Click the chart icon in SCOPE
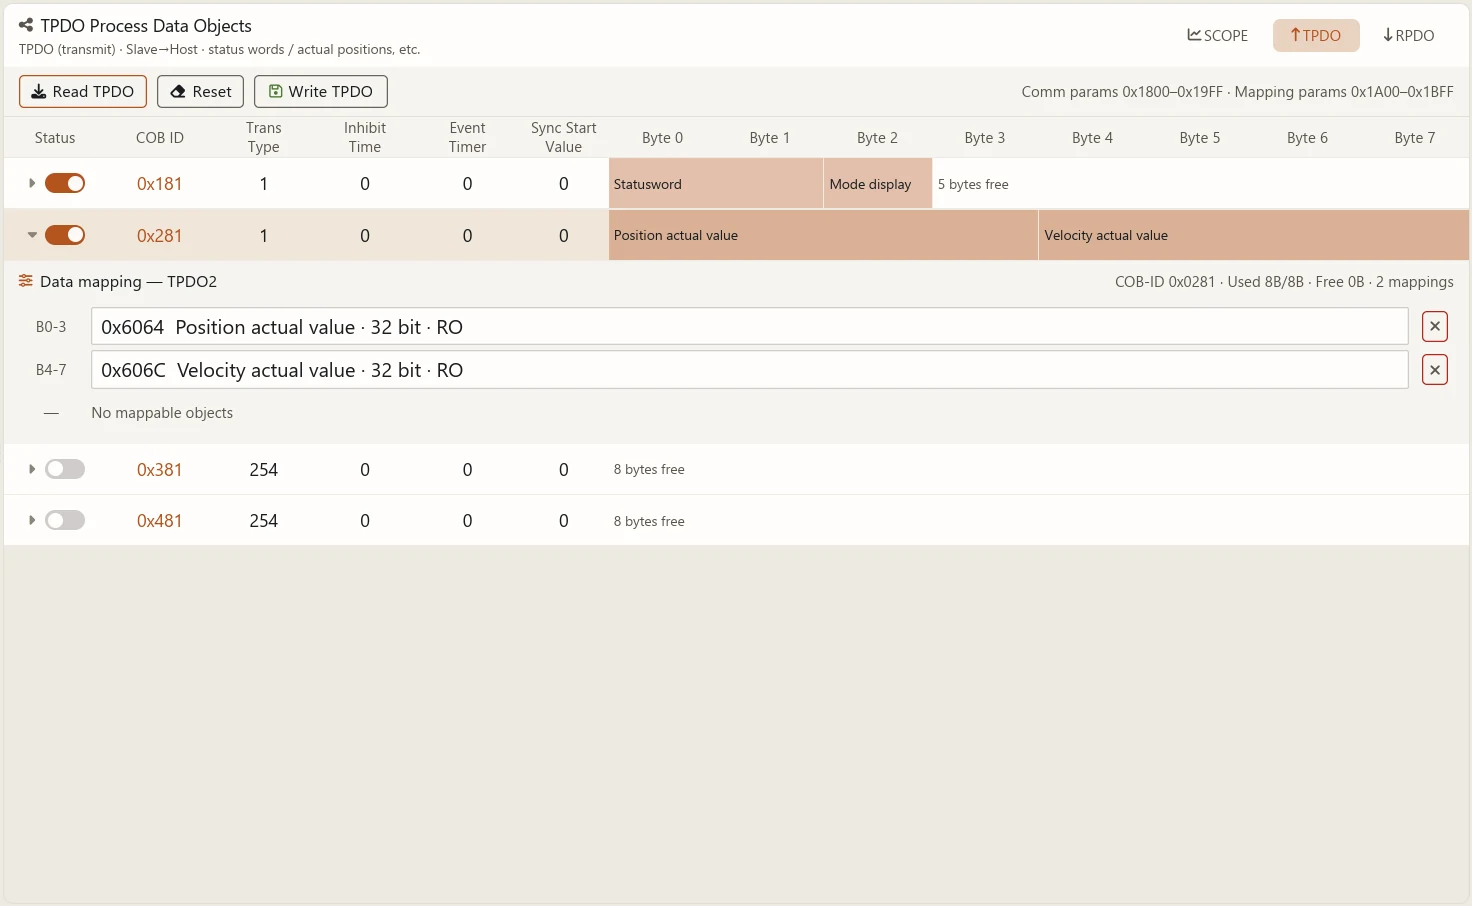This screenshot has height=906, width=1472. point(1194,35)
